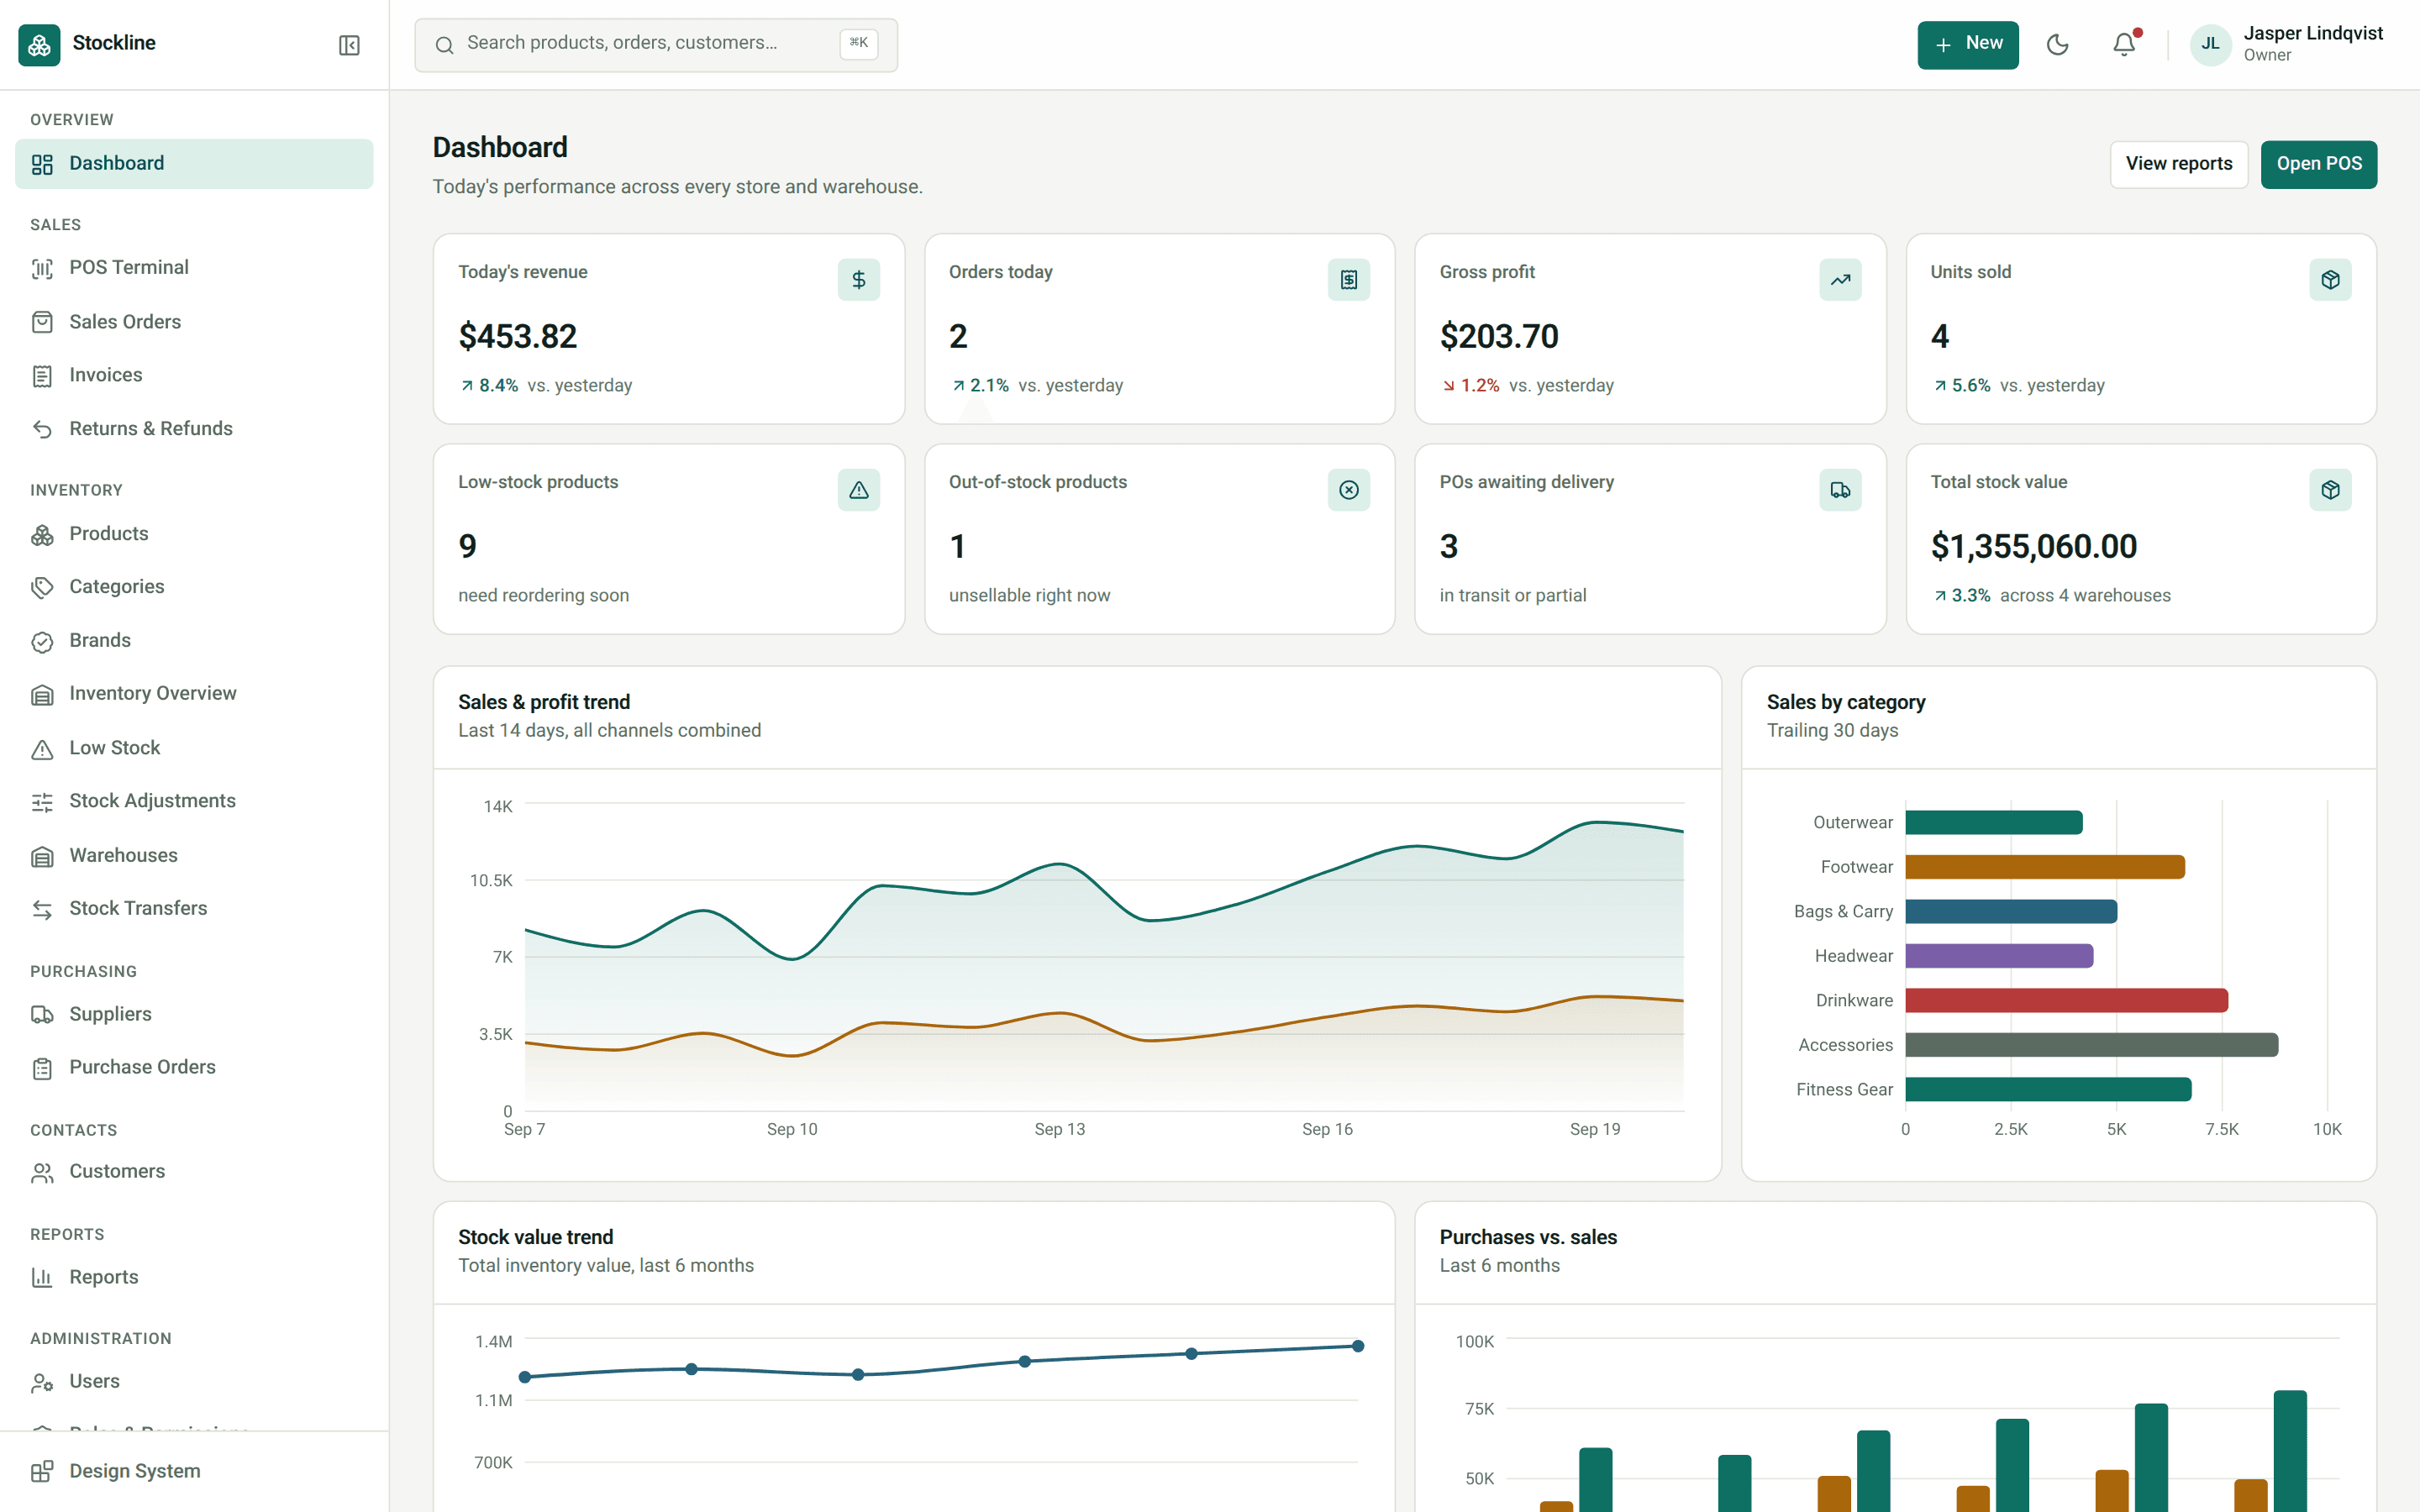Click the Accessories gray bar
Screen dimensions: 2420x1512
tap(2092, 1045)
